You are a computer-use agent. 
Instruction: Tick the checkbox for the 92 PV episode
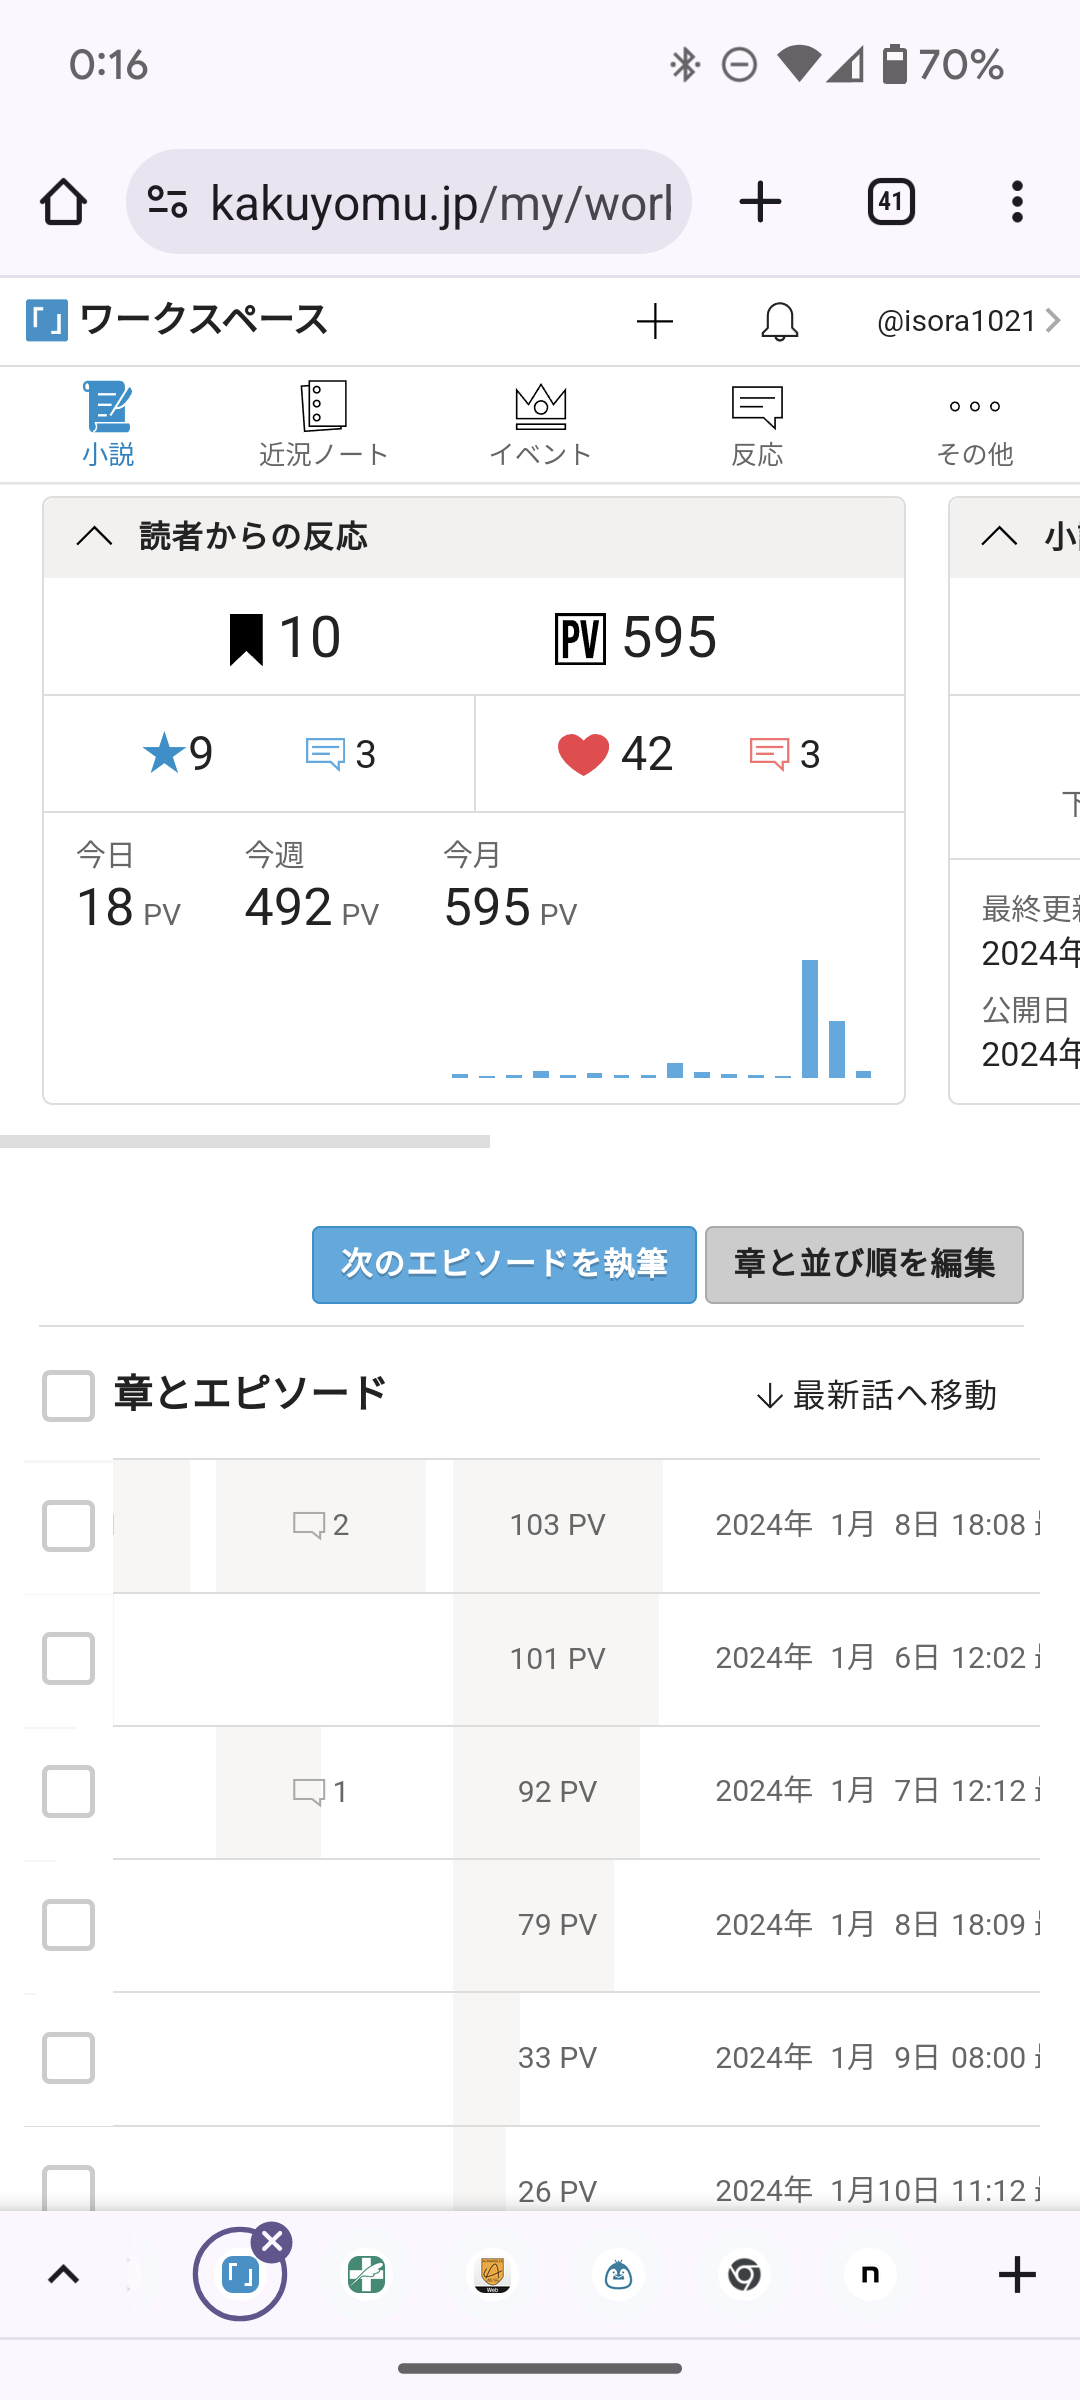click(68, 1791)
